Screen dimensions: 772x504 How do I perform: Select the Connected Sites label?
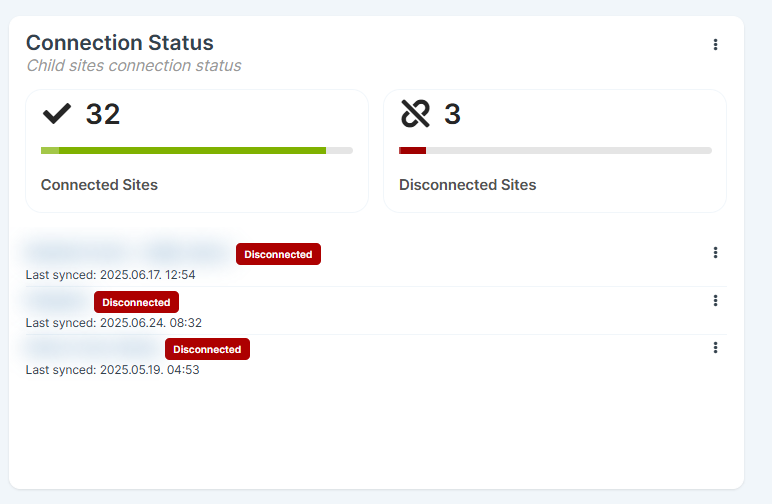(x=99, y=185)
